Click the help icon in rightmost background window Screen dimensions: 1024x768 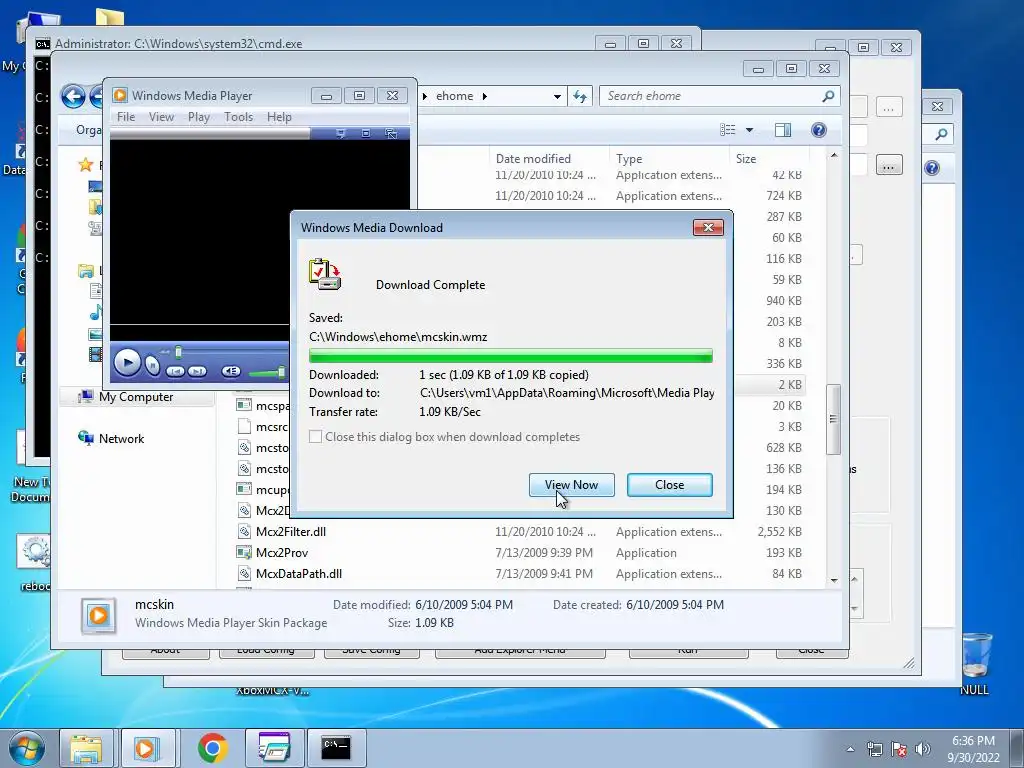932,168
